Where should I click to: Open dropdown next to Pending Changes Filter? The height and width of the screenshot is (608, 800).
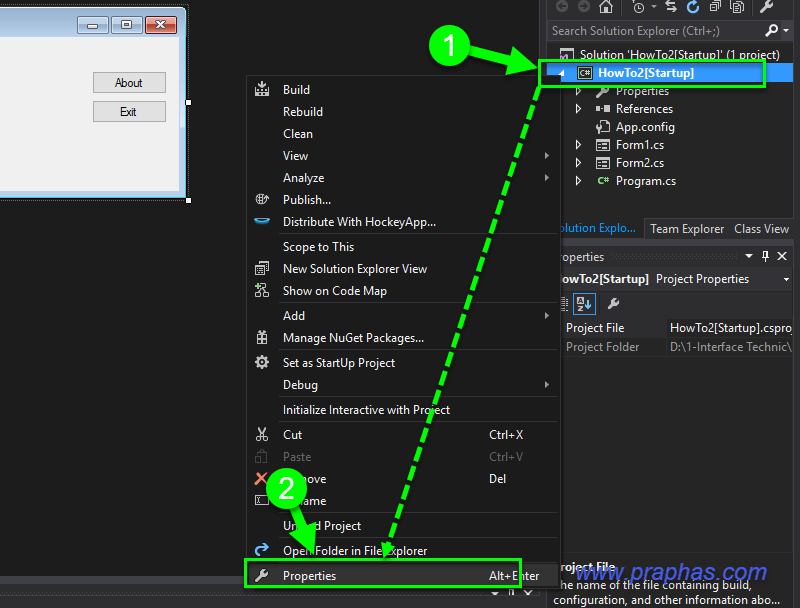pyautogui.click(x=654, y=7)
